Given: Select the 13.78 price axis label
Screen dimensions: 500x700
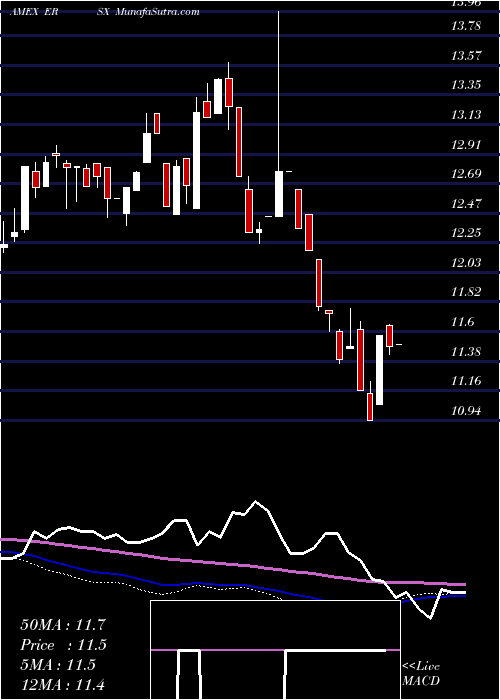Looking at the screenshot, I should point(466,25).
